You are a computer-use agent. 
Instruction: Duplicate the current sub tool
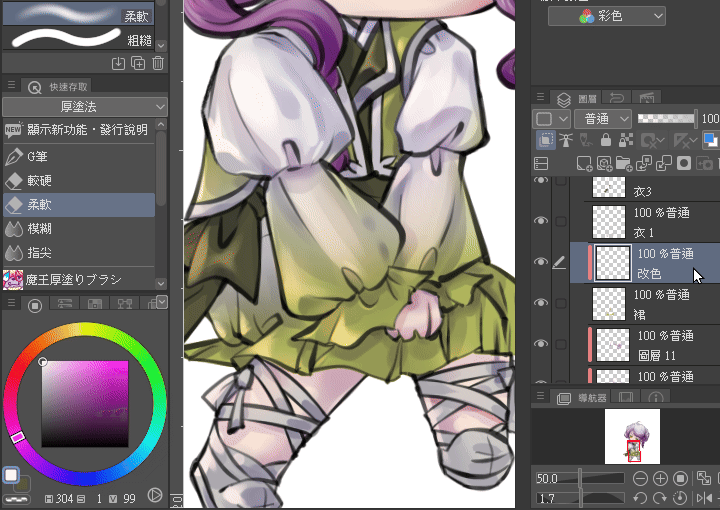click(x=138, y=63)
